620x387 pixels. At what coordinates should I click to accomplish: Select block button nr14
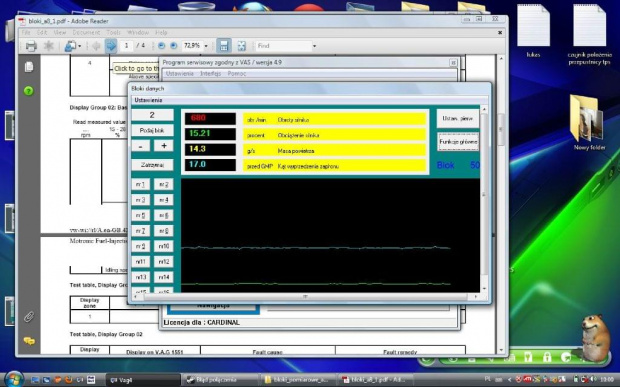click(x=164, y=277)
